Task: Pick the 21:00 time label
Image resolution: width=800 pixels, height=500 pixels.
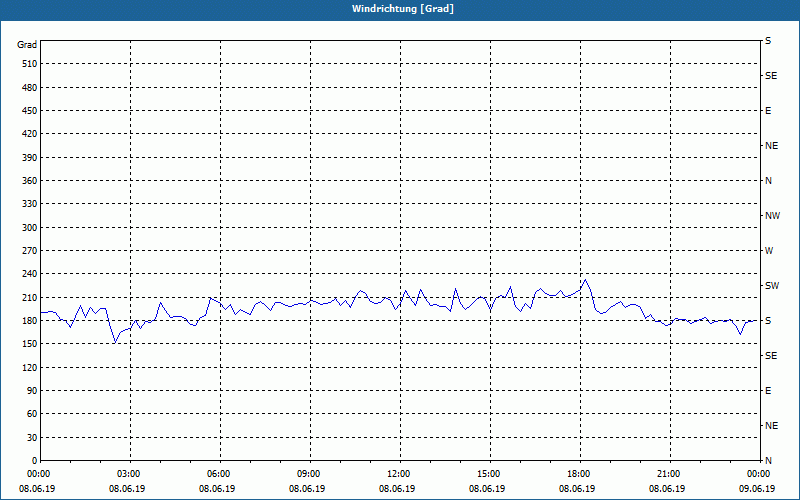Action: coord(667,474)
